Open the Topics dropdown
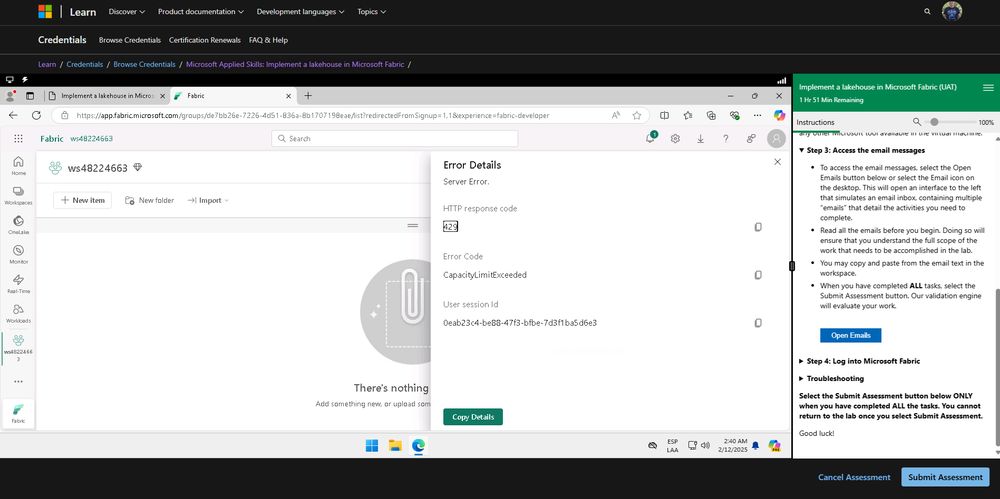 tap(371, 11)
